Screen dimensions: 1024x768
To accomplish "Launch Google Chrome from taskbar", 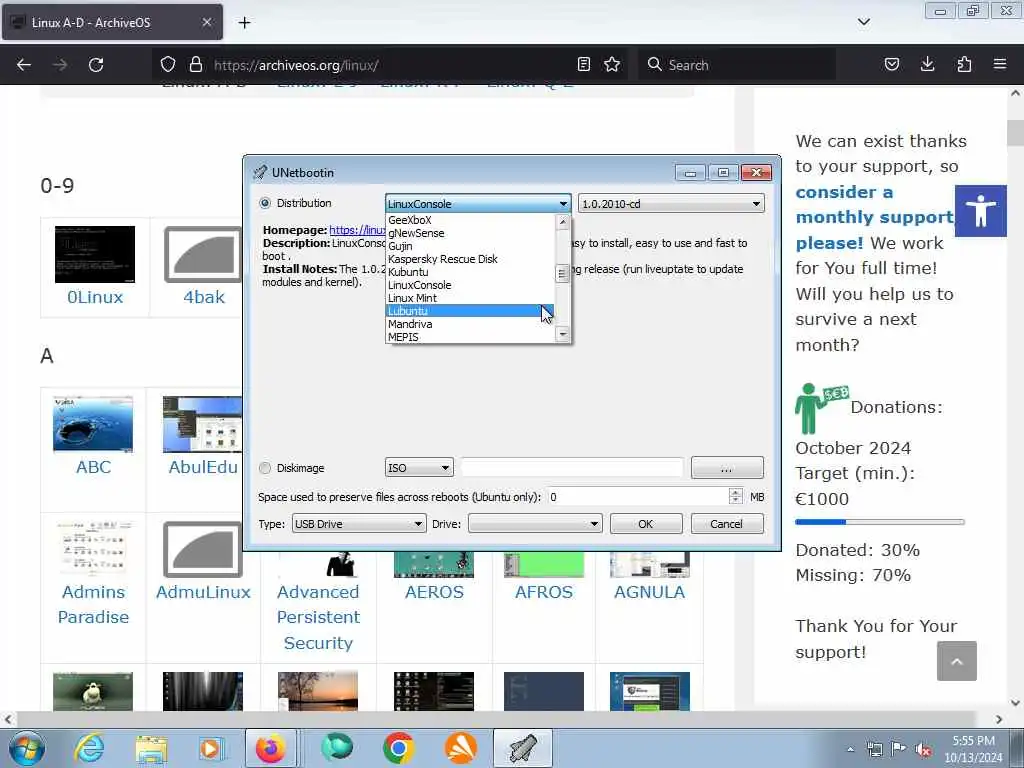I will click(x=398, y=748).
